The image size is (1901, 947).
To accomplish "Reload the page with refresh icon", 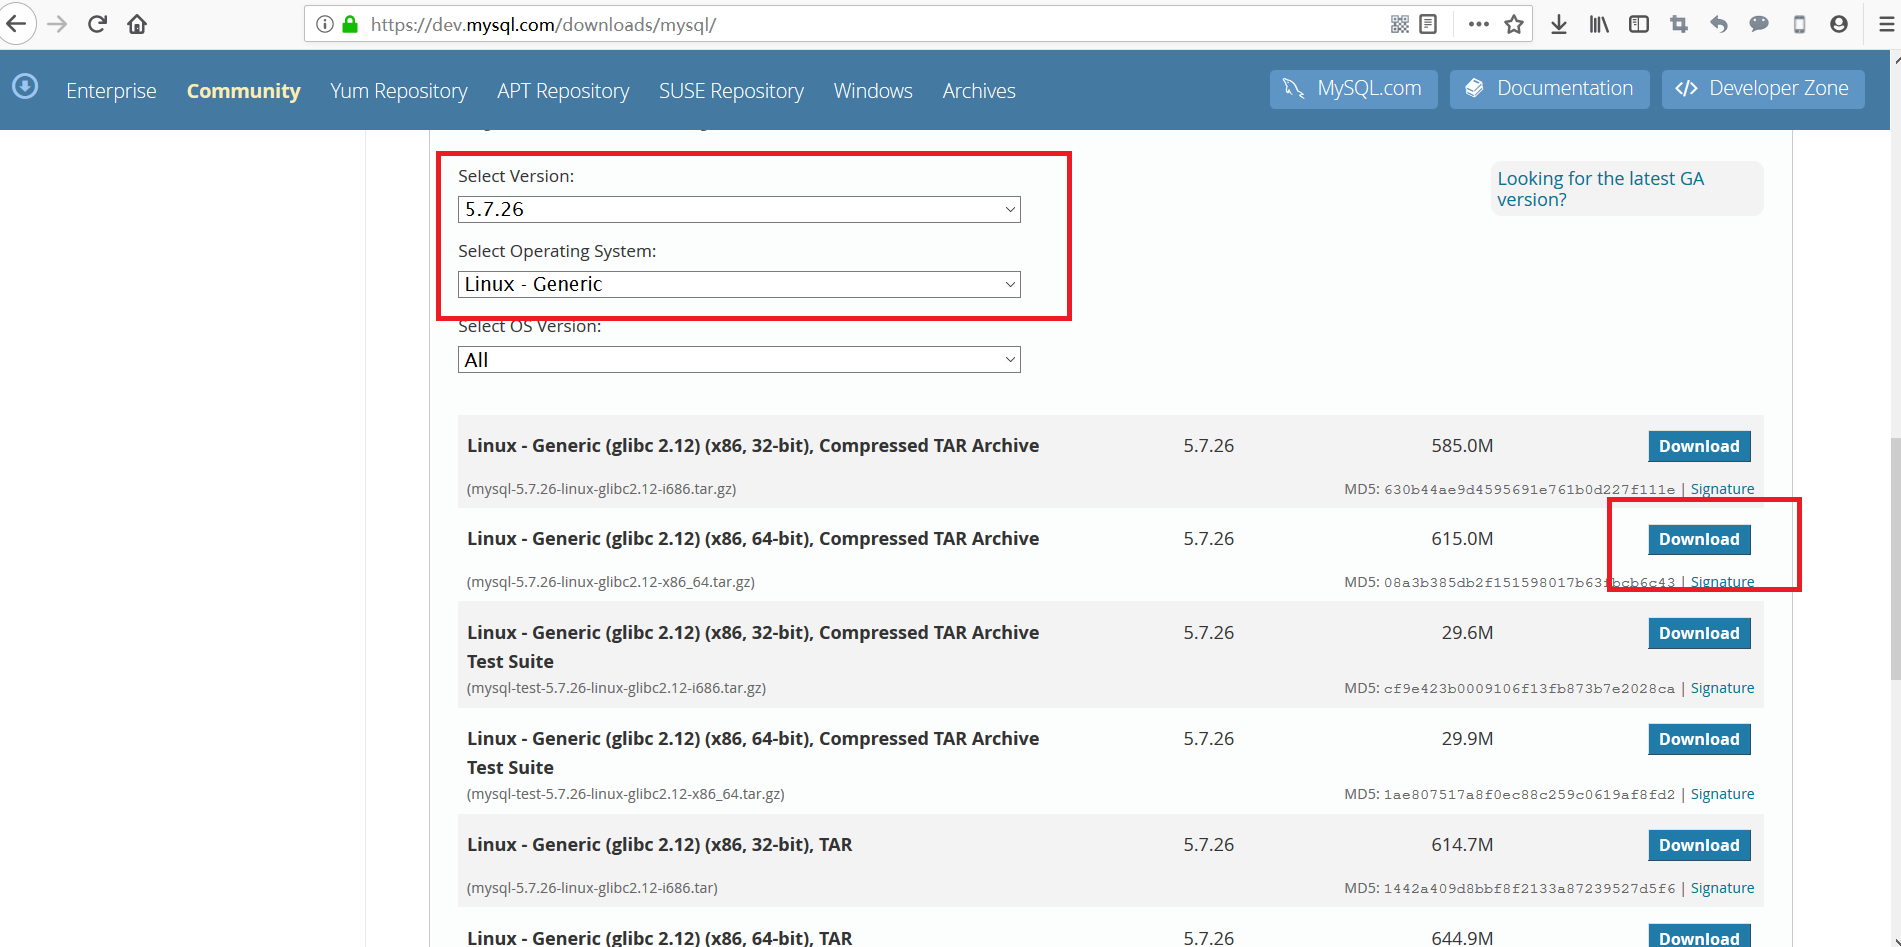I will coord(97,24).
